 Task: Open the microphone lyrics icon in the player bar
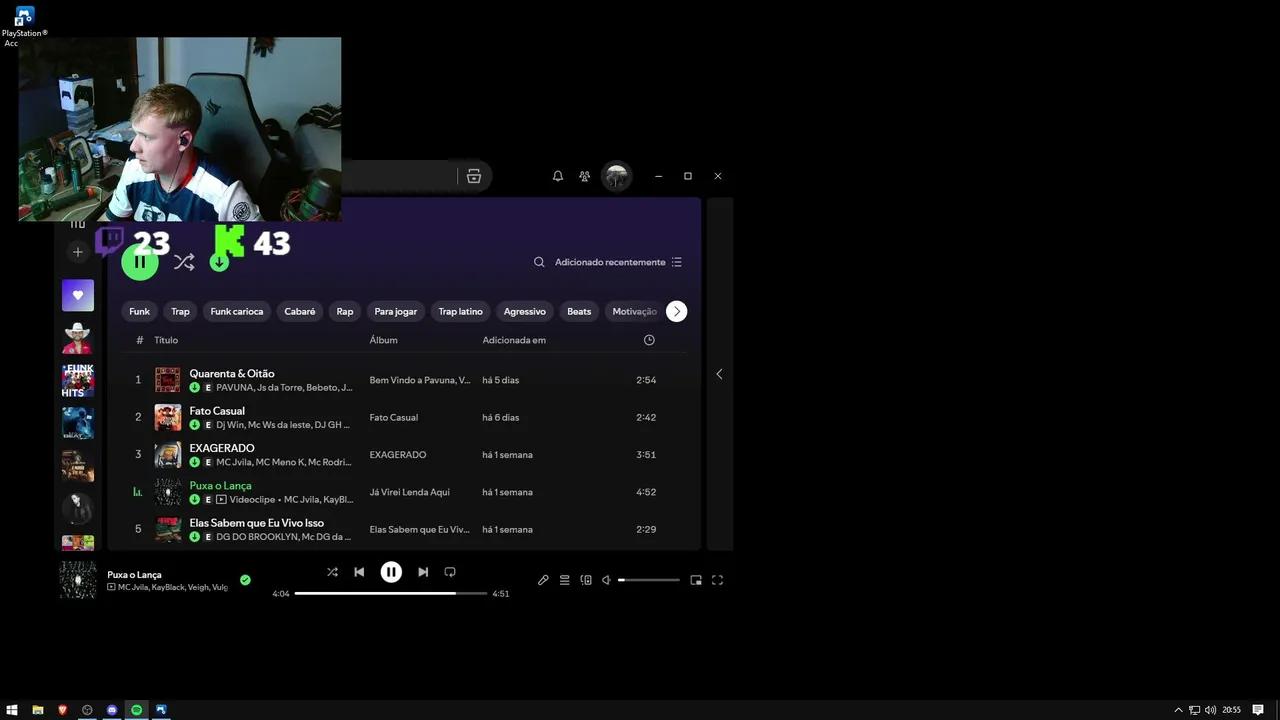(543, 580)
